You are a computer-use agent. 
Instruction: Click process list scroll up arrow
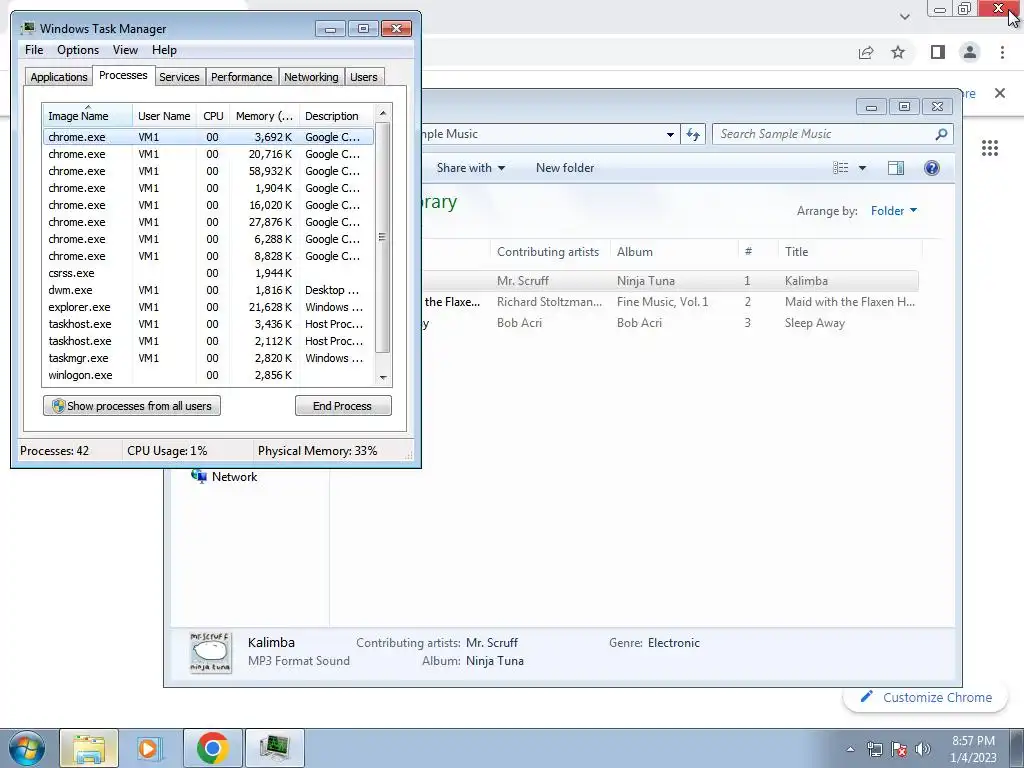tap(383, 113)
